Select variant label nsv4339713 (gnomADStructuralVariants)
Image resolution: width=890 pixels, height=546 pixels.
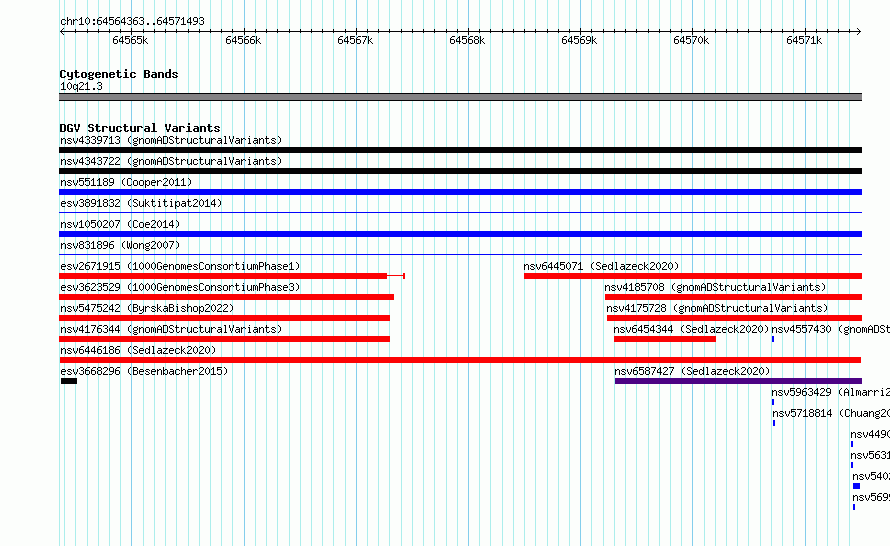[171, 140]
